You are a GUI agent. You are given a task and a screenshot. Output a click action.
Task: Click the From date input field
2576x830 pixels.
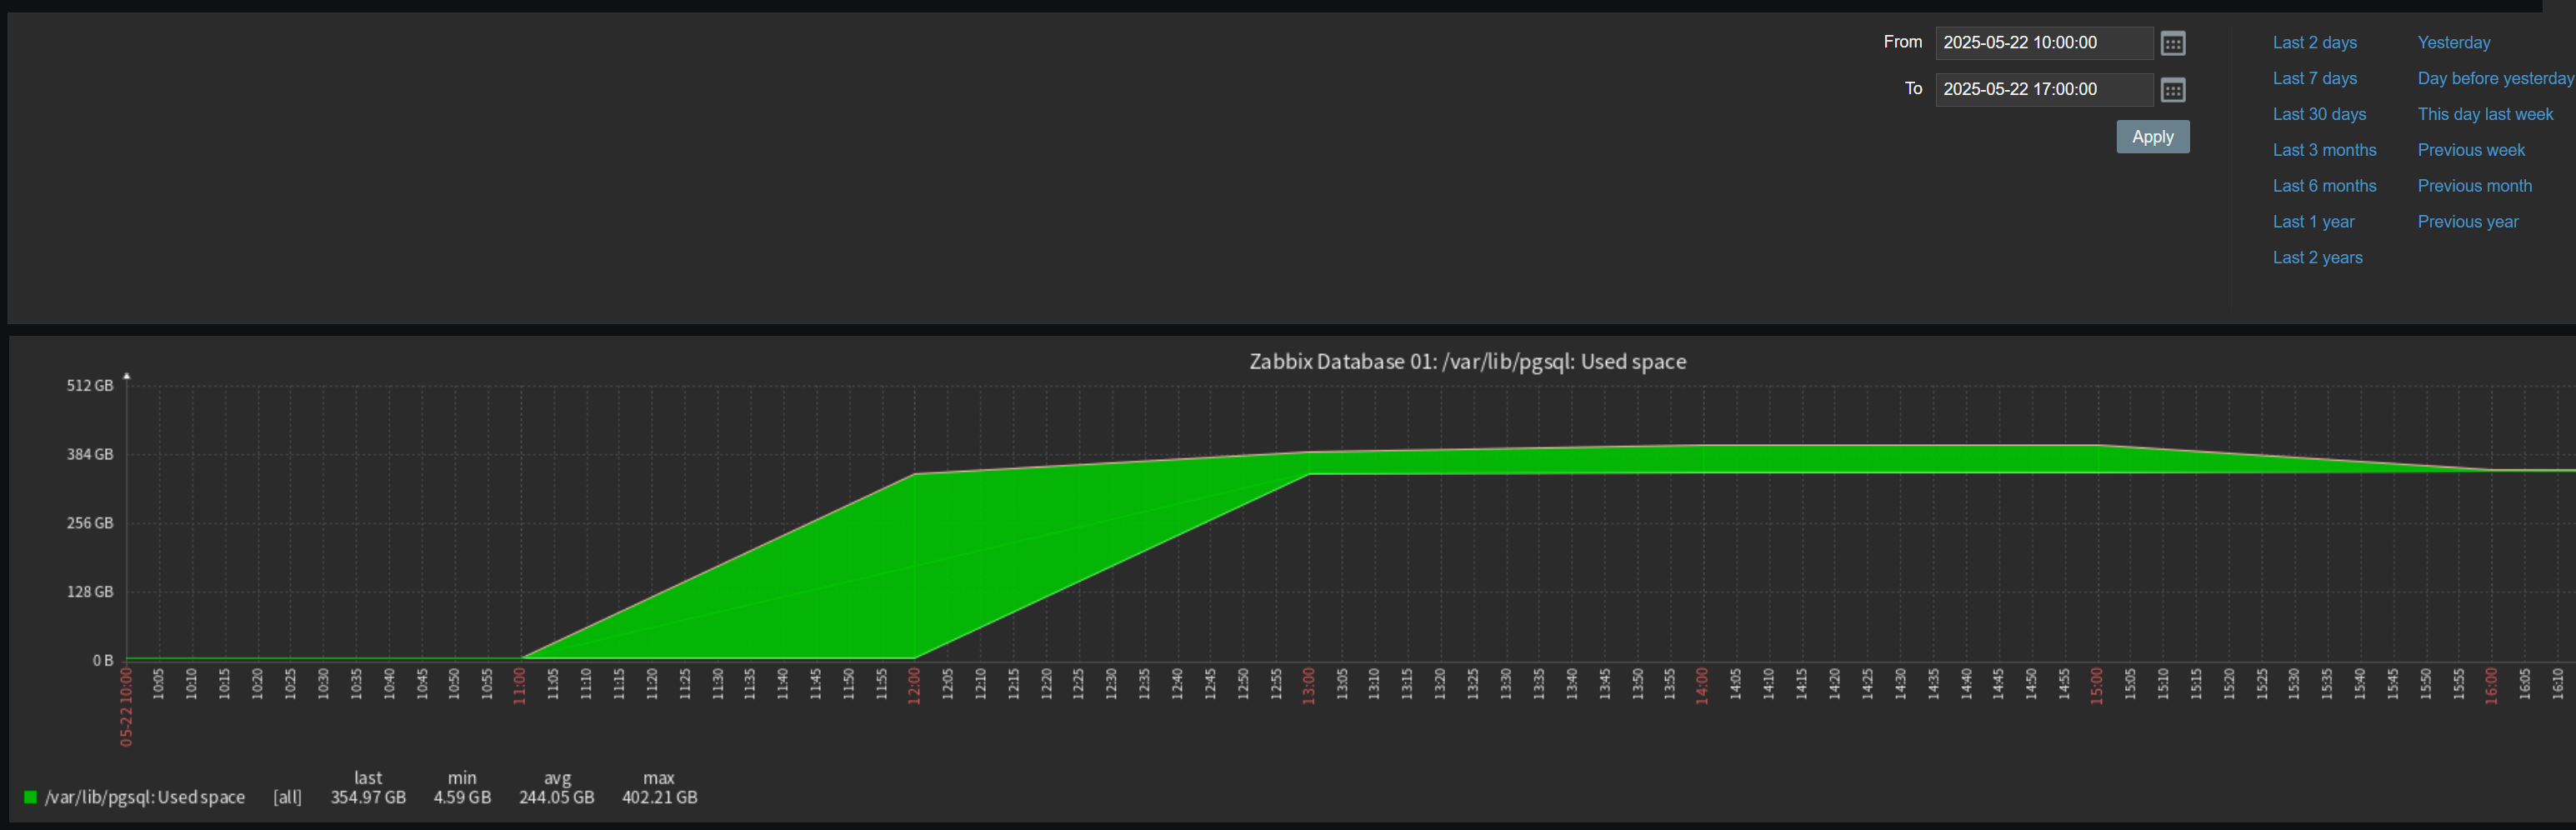pos(2043,43)
